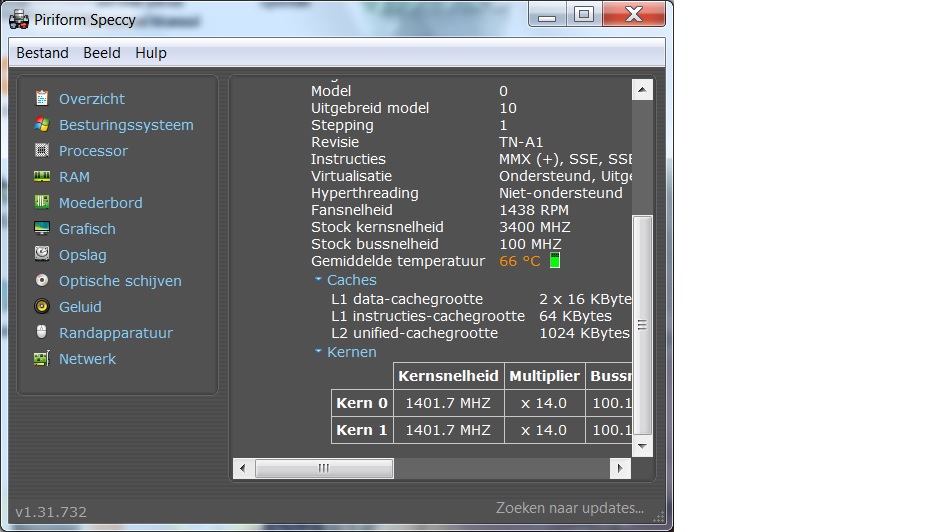
Task: Click the Stock kernsnelheid value 3400 MHZ
Action: tap(534, 227)
